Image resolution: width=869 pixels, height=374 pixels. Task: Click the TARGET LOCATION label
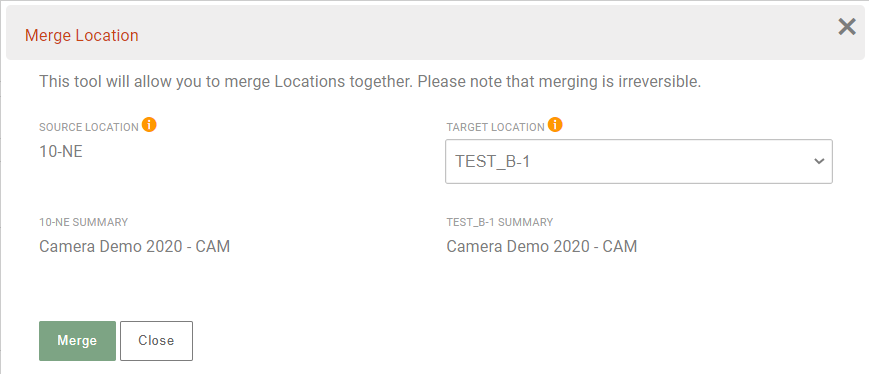point(495,127)
